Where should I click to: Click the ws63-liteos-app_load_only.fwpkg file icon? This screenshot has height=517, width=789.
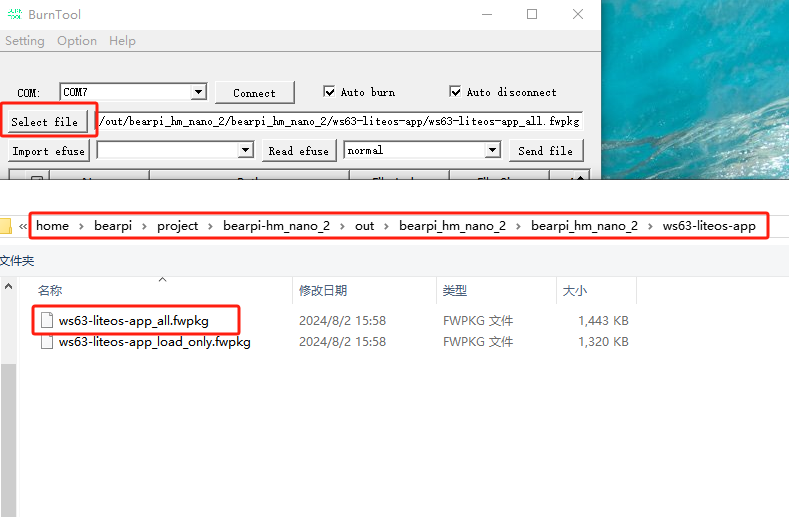pos(47,342)
